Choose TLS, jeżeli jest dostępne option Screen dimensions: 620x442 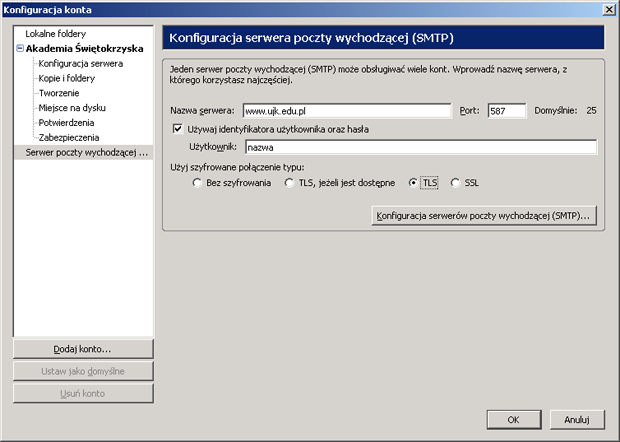point(291,183)
